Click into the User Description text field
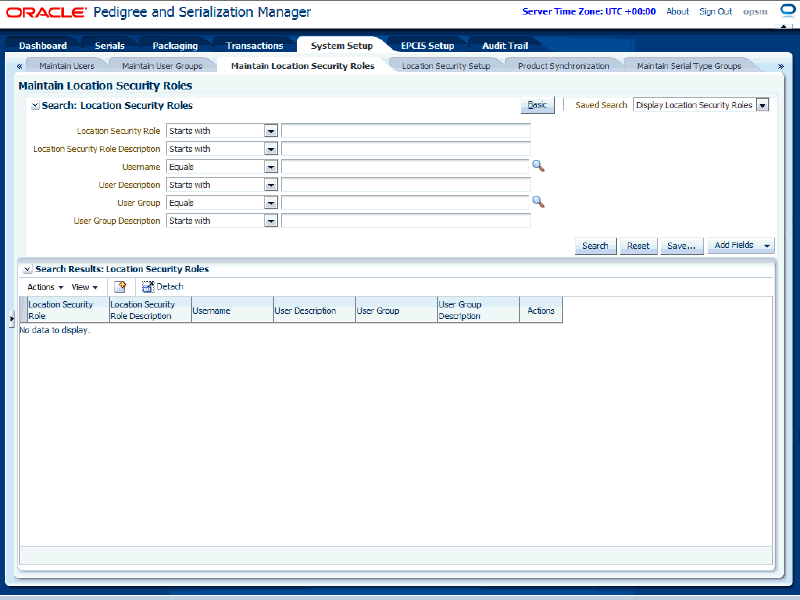800x600 pixels. point(406,185)
